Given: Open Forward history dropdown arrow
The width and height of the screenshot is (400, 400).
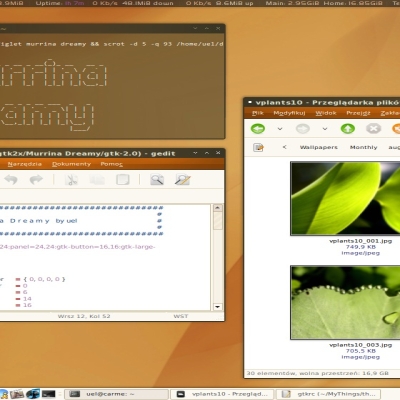Looking at the screenshot, I should point(325,129).
